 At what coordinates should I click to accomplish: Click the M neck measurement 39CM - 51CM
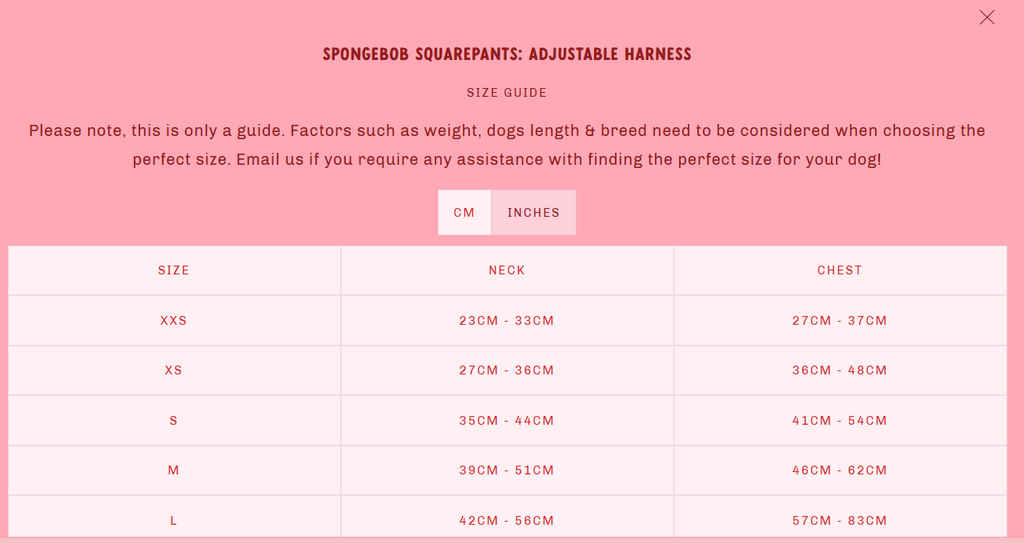507,470
